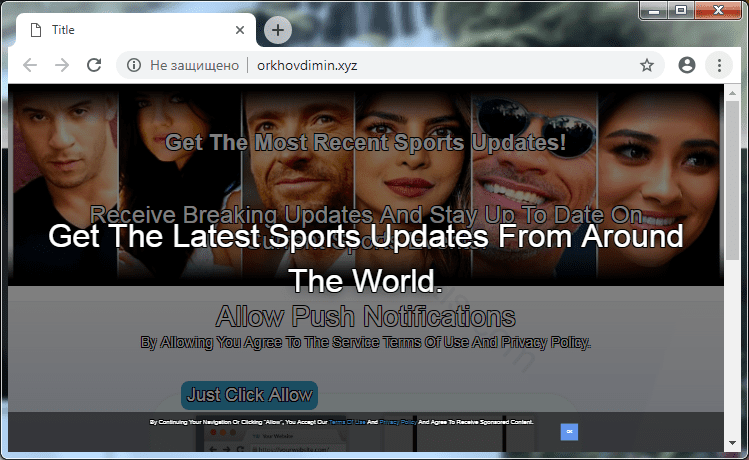Click the Allow Push Notifications heading
749x460 pixels.
365,317
